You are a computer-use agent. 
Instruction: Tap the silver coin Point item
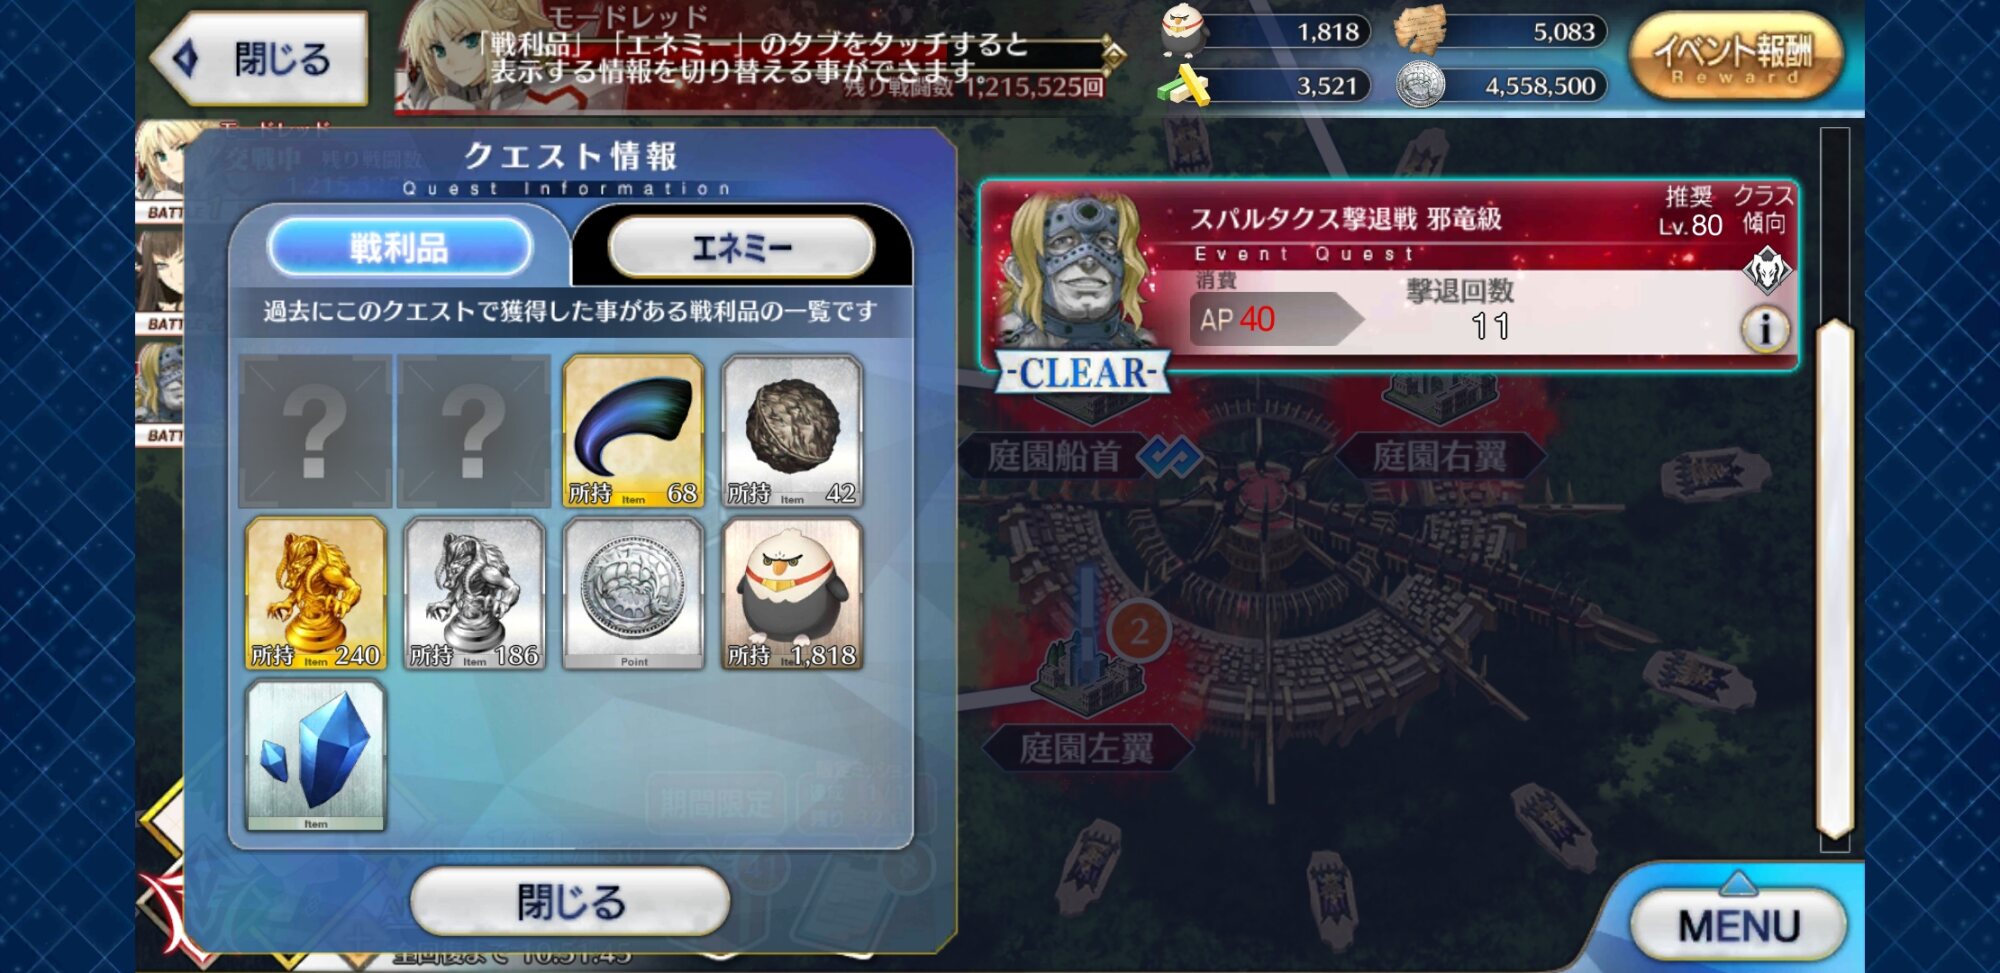pos(633,593)
